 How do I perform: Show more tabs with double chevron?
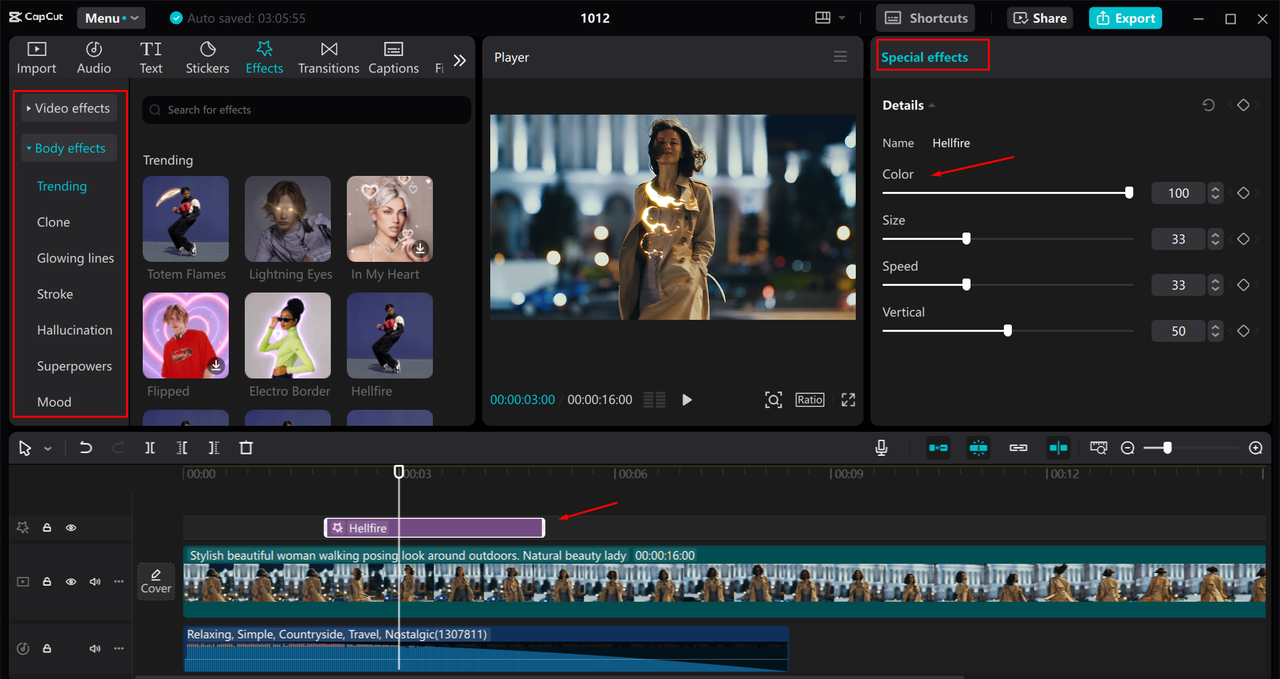click(459, 60)
